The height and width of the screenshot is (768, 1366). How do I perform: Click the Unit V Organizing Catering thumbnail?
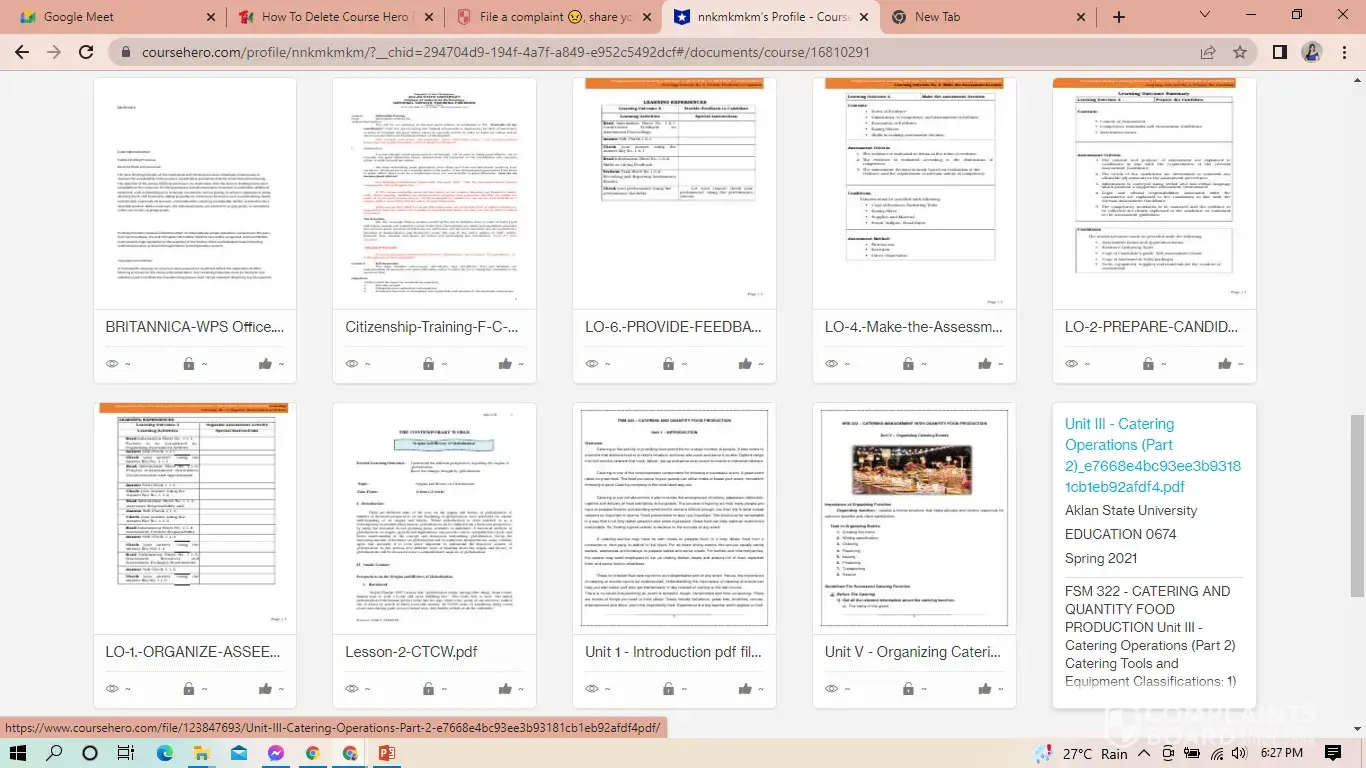(x=914, y=518)
